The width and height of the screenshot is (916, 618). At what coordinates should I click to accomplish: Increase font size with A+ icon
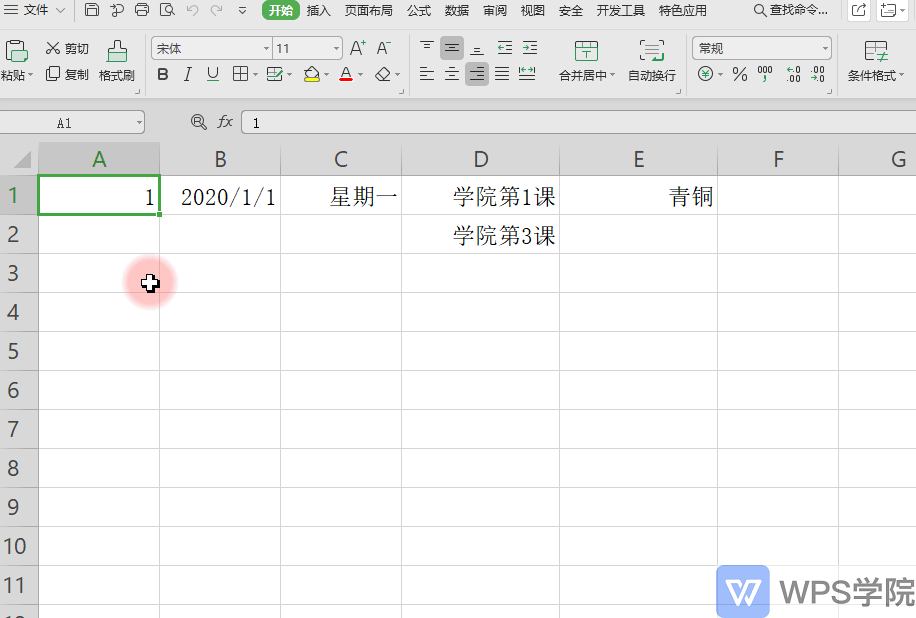(358, 48)
